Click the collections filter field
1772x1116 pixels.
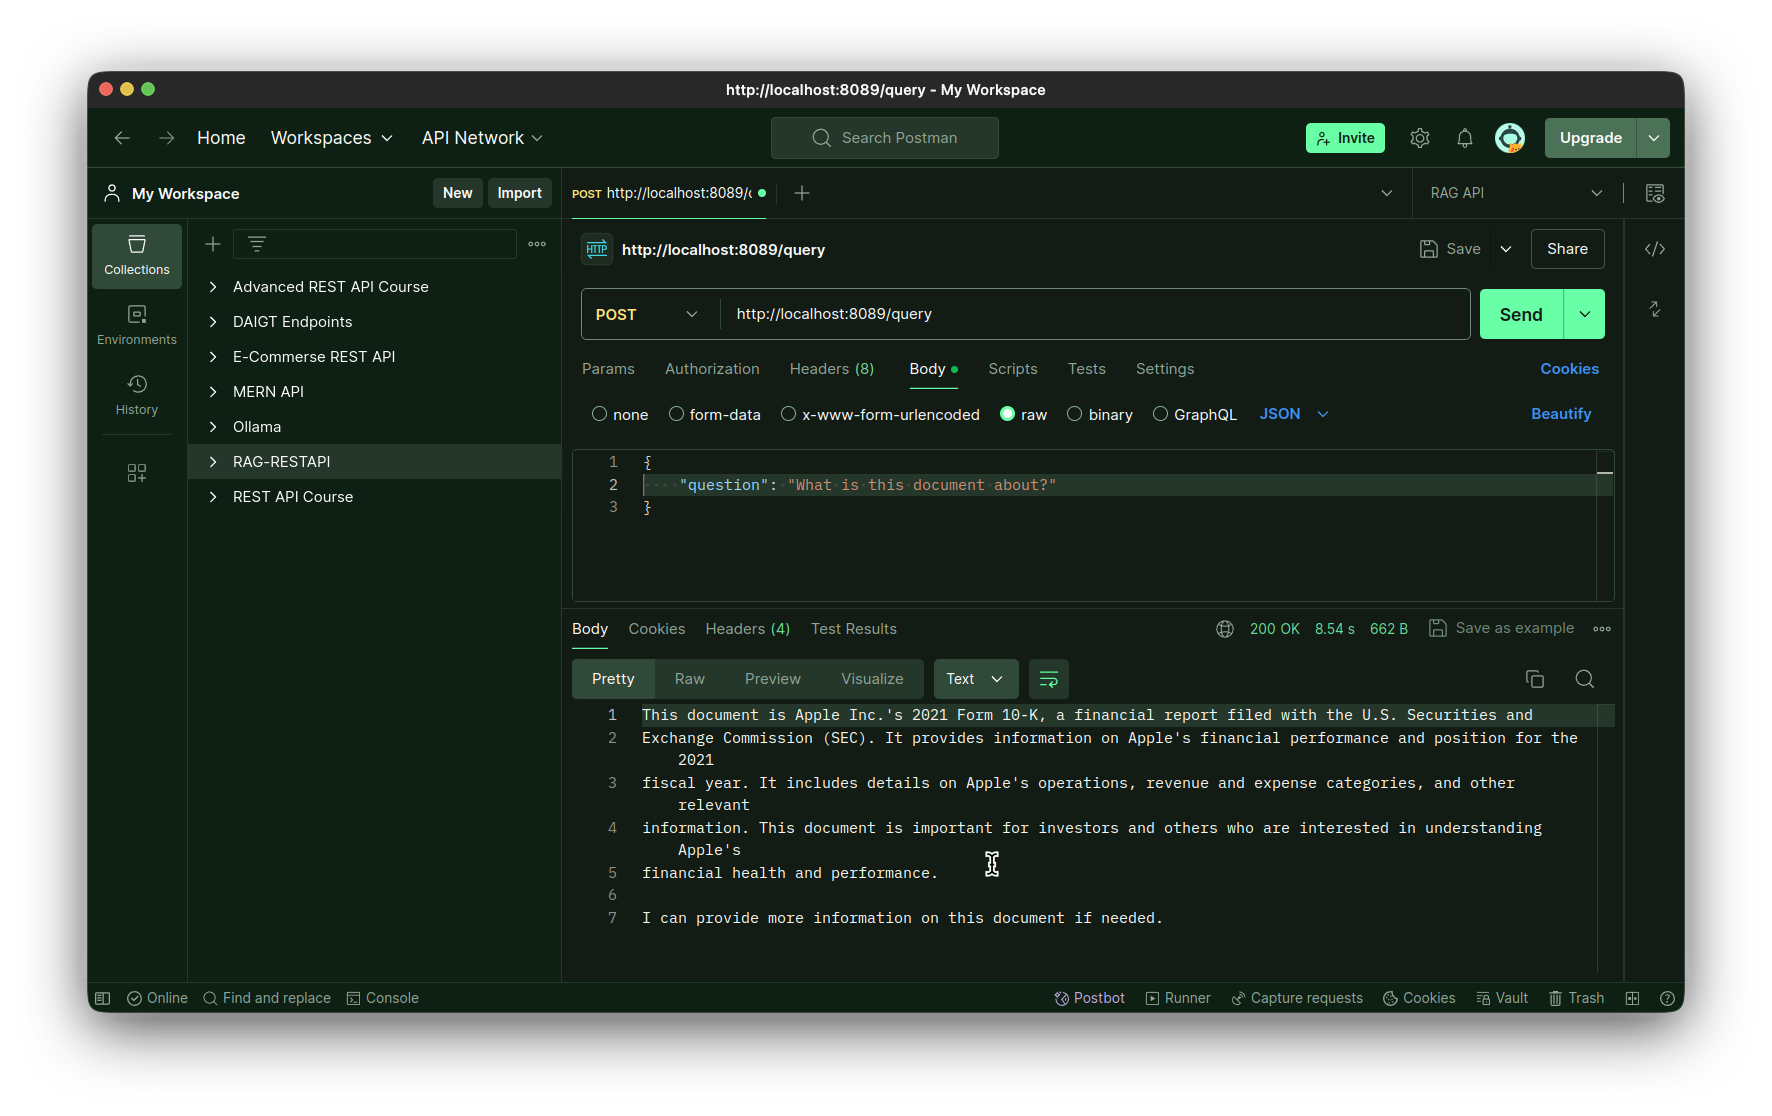coord(375,244)
